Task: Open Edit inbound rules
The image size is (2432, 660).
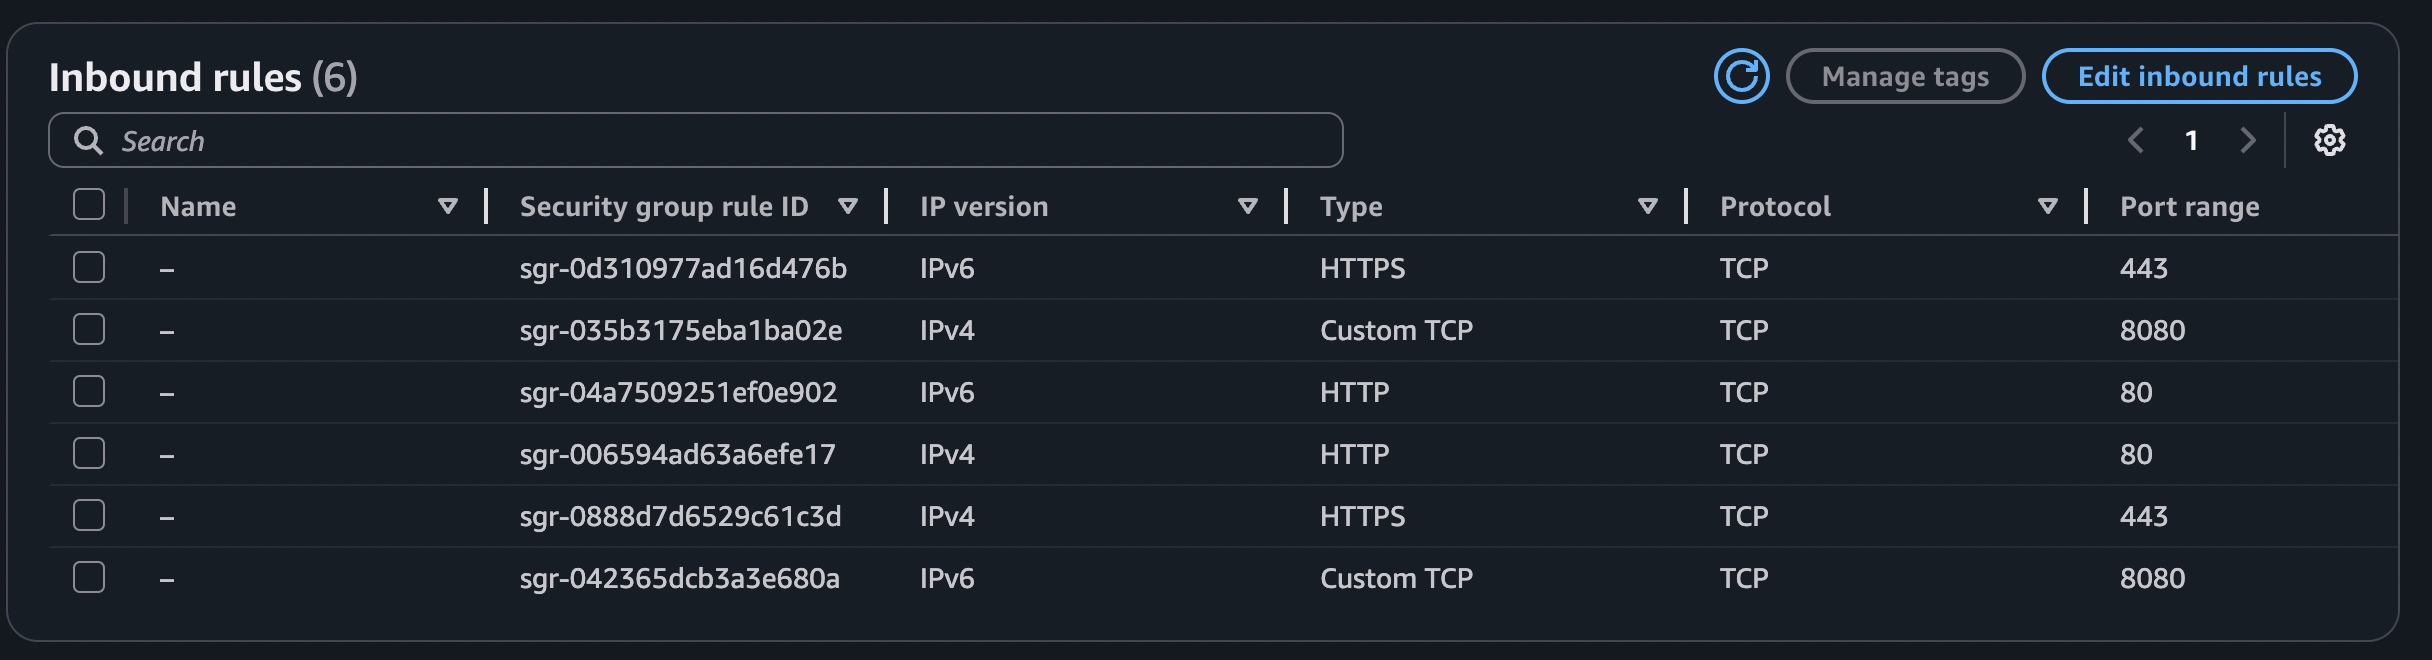Action: click(2199, 76)
